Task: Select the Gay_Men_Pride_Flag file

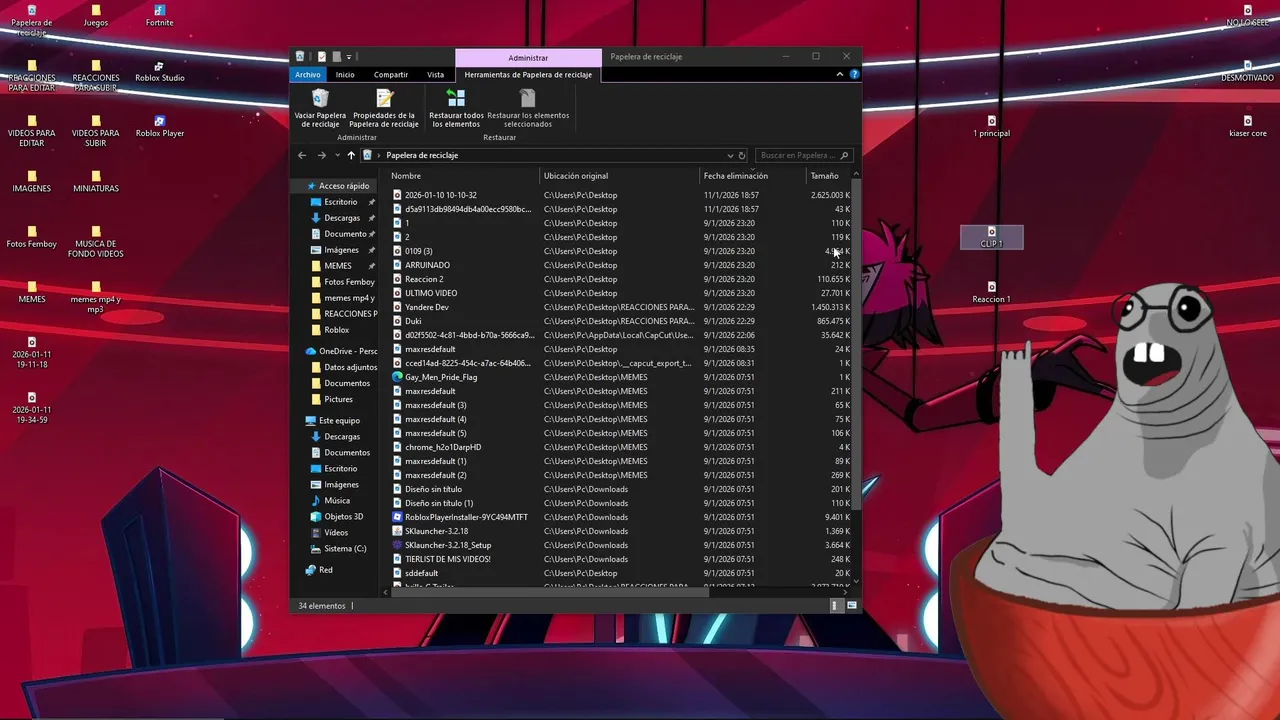Action: coord(435,377)
